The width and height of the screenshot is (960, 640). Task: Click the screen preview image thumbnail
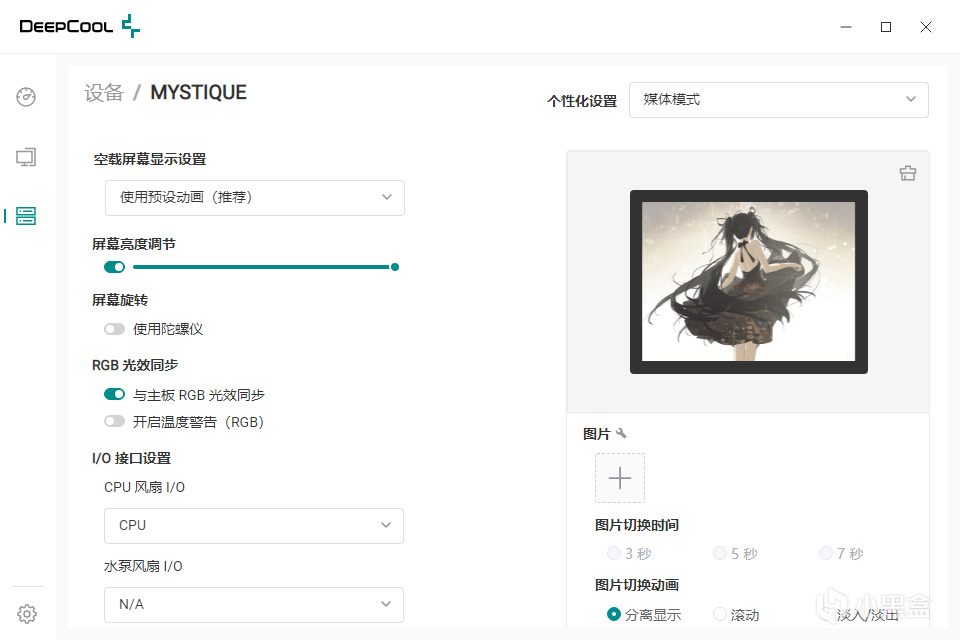pos(749,282)
